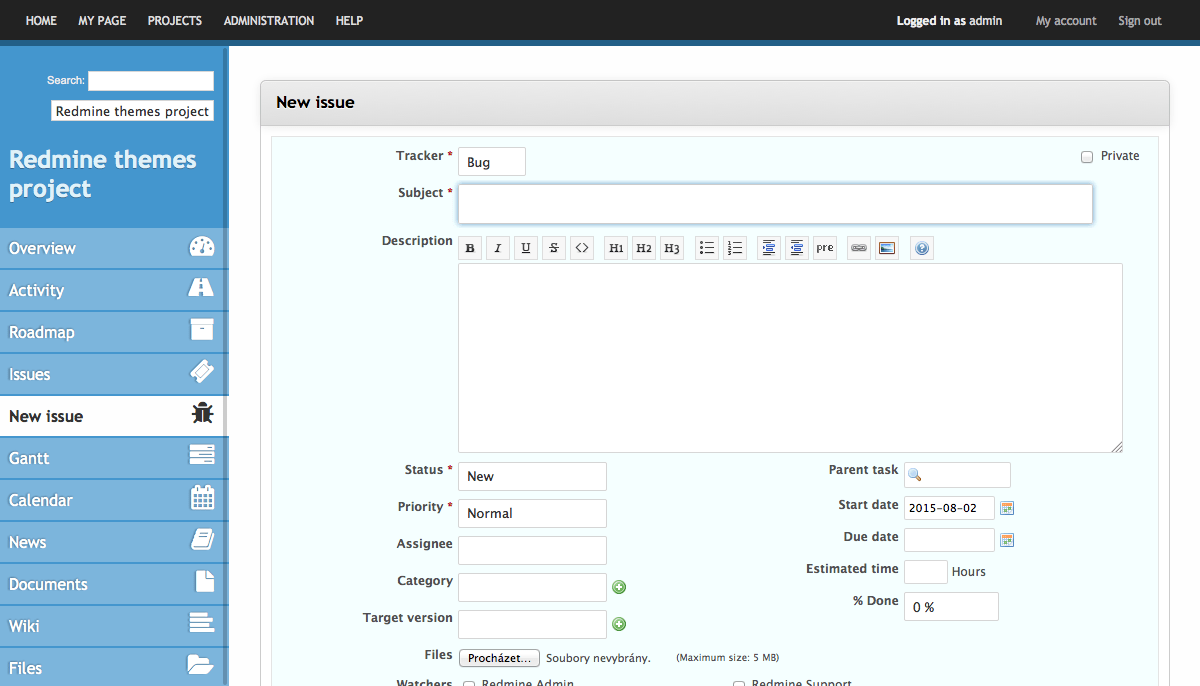Focus the Due date field
Viewport: 1200px width, 686px height.
click(949, 540)
